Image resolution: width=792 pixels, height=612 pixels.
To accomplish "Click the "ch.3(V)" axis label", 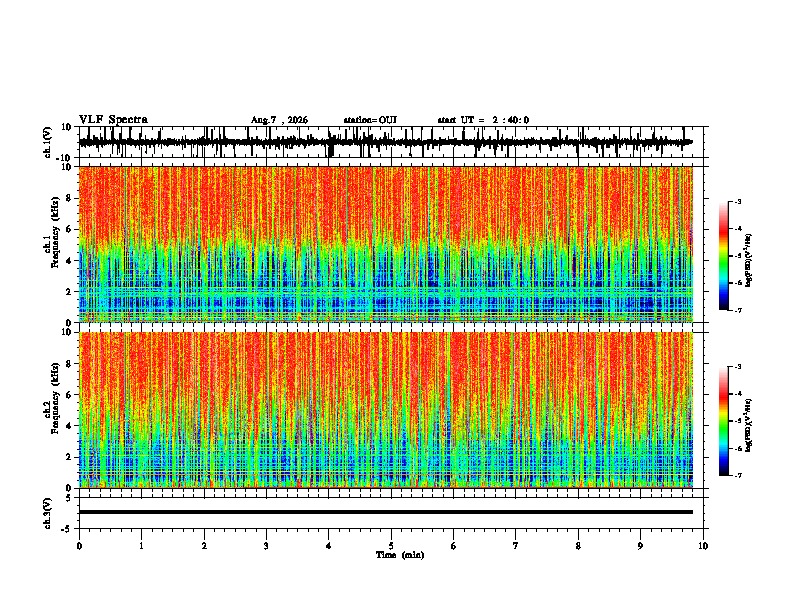I will point(47,513).
